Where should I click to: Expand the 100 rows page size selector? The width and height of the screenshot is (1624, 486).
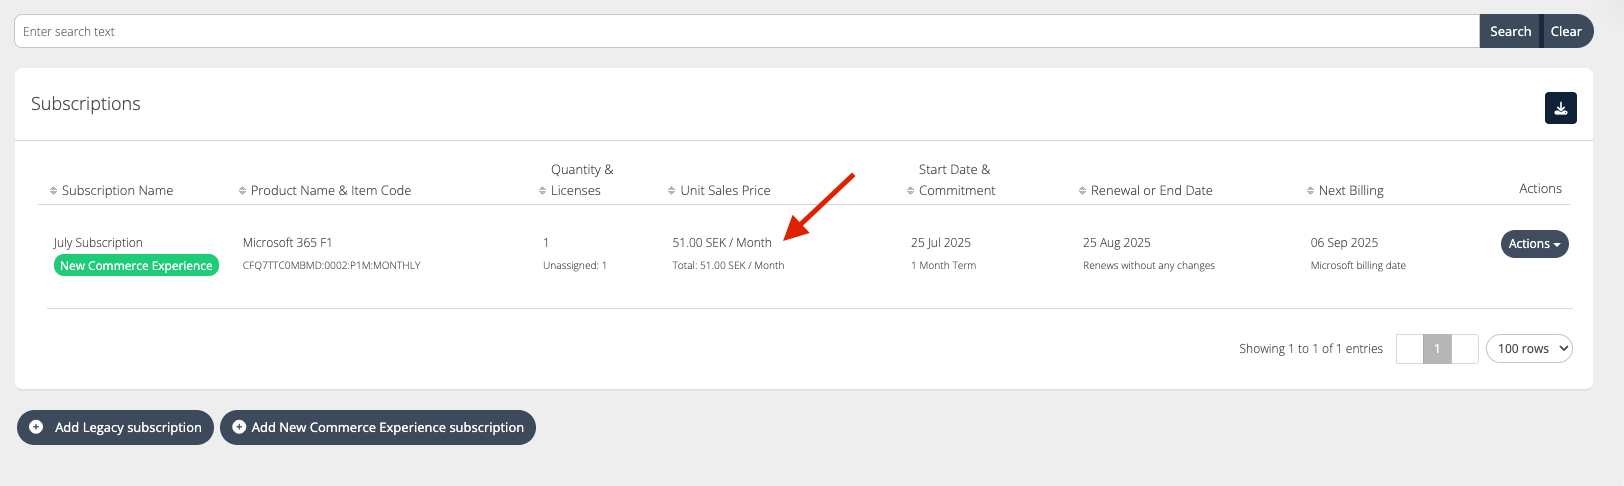[1529, 348]
